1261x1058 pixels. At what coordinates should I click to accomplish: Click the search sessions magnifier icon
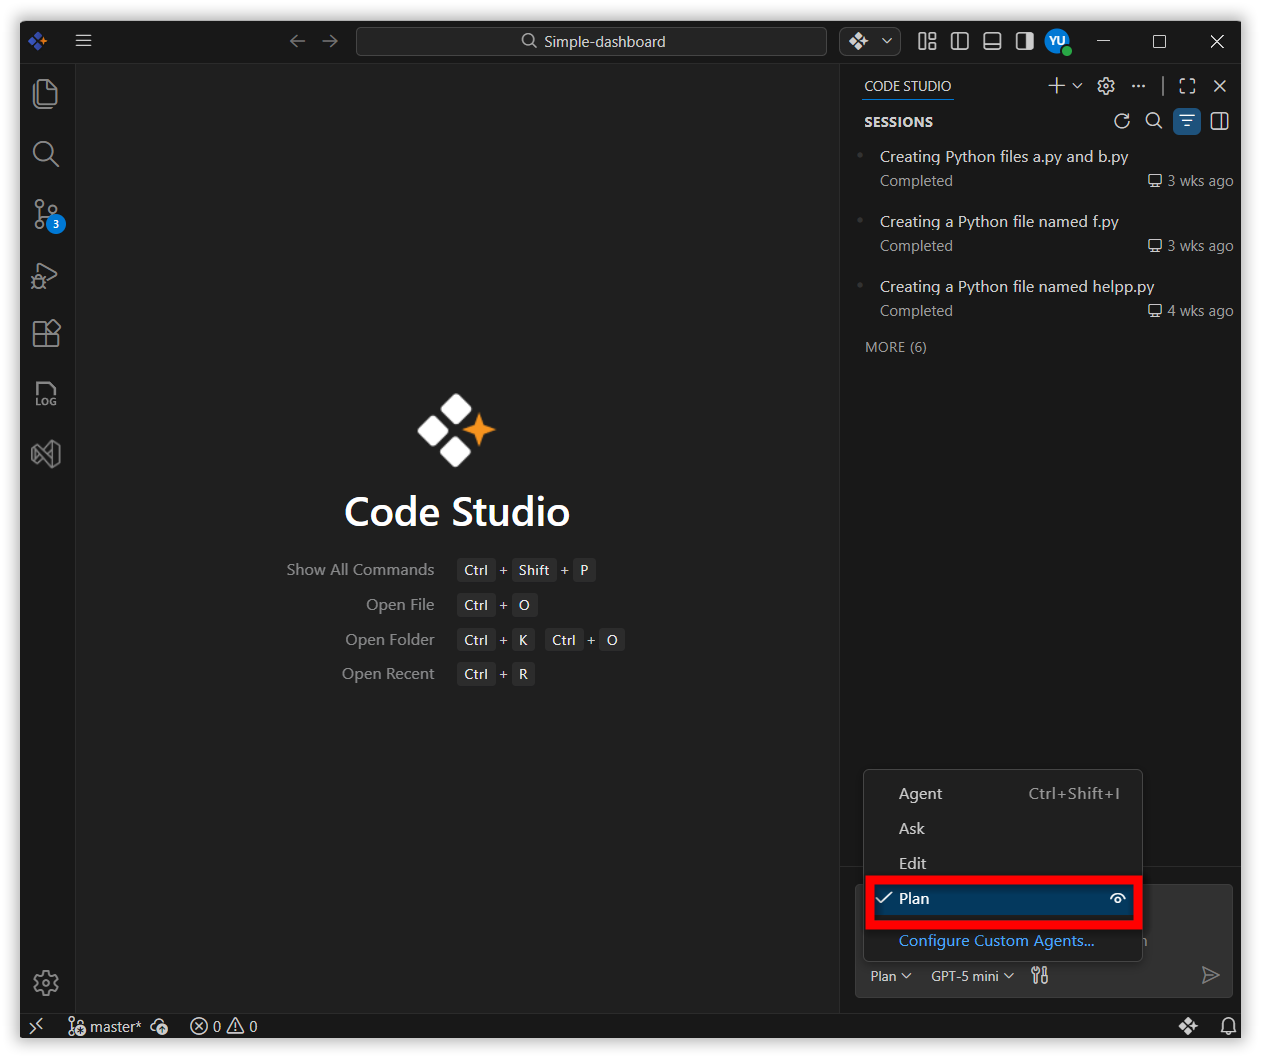pos(1153,121)
